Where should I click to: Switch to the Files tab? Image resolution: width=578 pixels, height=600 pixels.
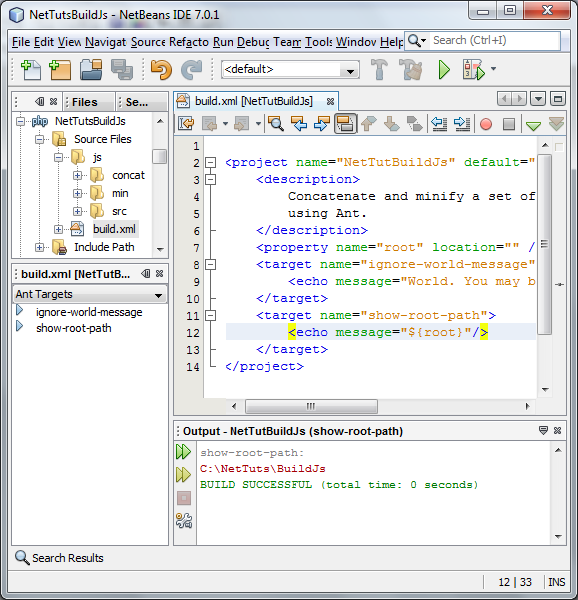click(85, 102)
